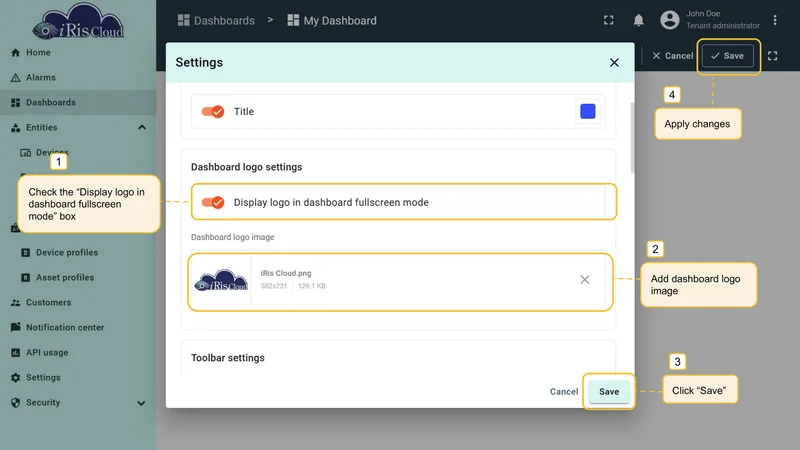Click the iRis Cloud.png file name
This screenshot has height=450, width=800.
(x=286, y=273)
